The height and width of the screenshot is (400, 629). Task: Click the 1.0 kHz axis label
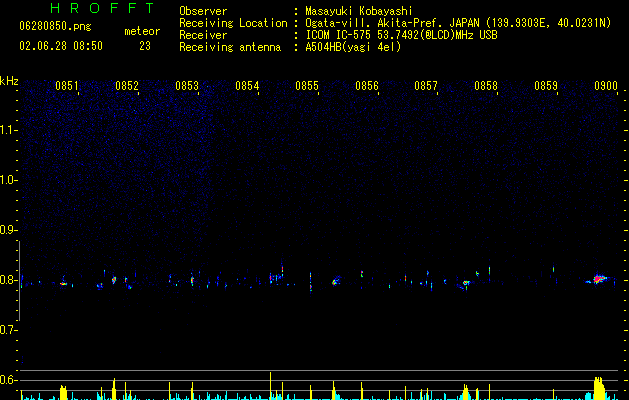point(8,180)
